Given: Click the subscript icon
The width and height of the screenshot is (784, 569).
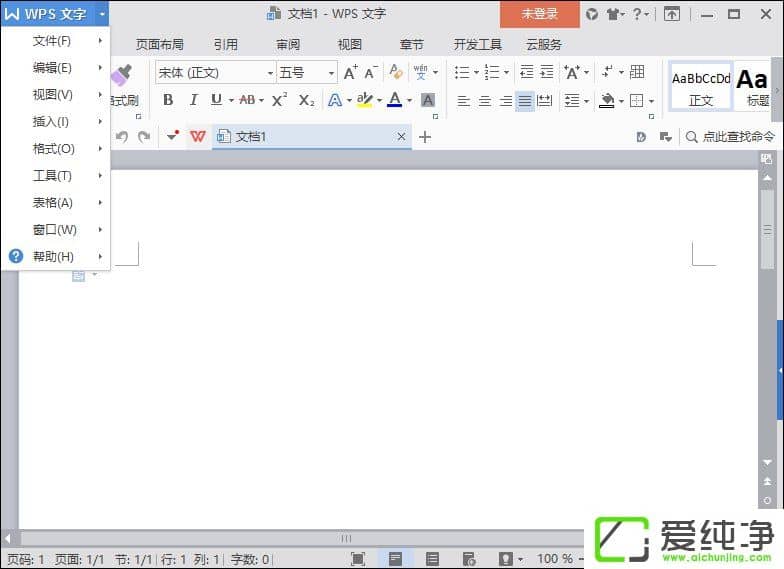Looking at the screenshot, I should coord(306,100).
